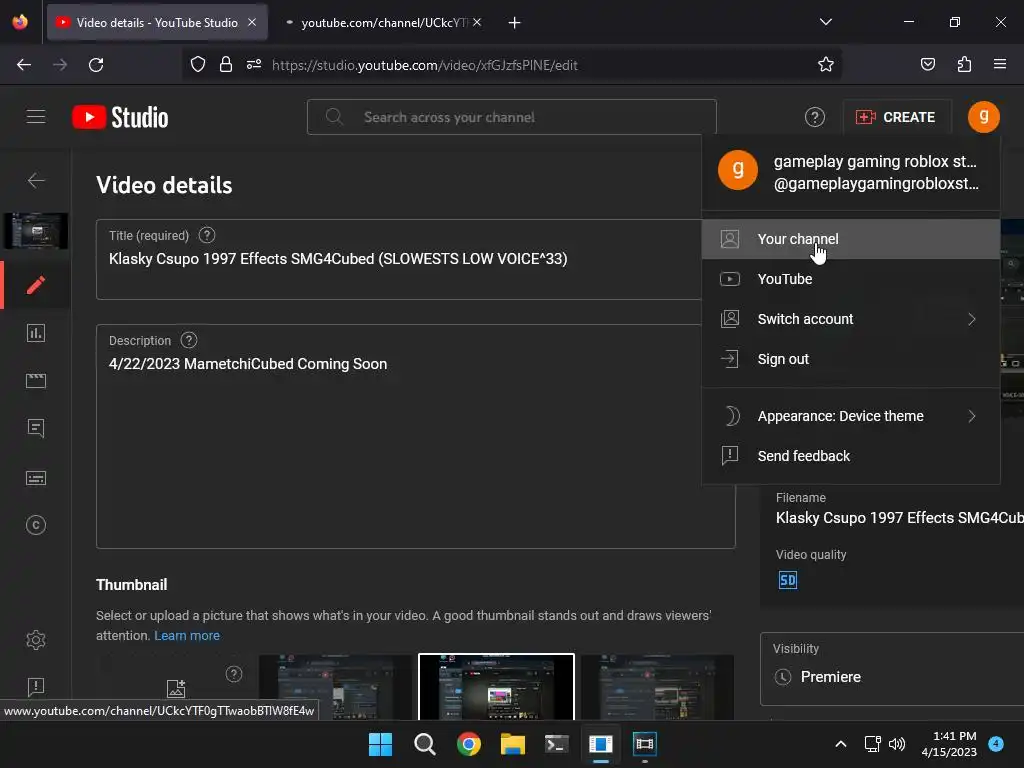Screen dimensions: 1024x768
Task: Click the Title help question mark
Action: click(207, 235)
